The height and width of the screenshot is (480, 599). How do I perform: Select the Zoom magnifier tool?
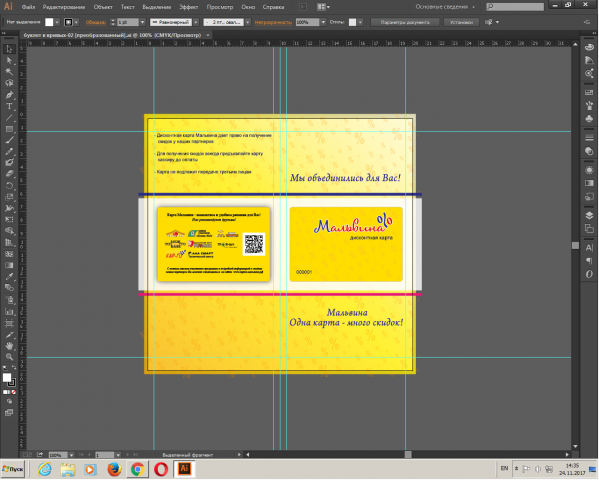(x=9, y=357)
